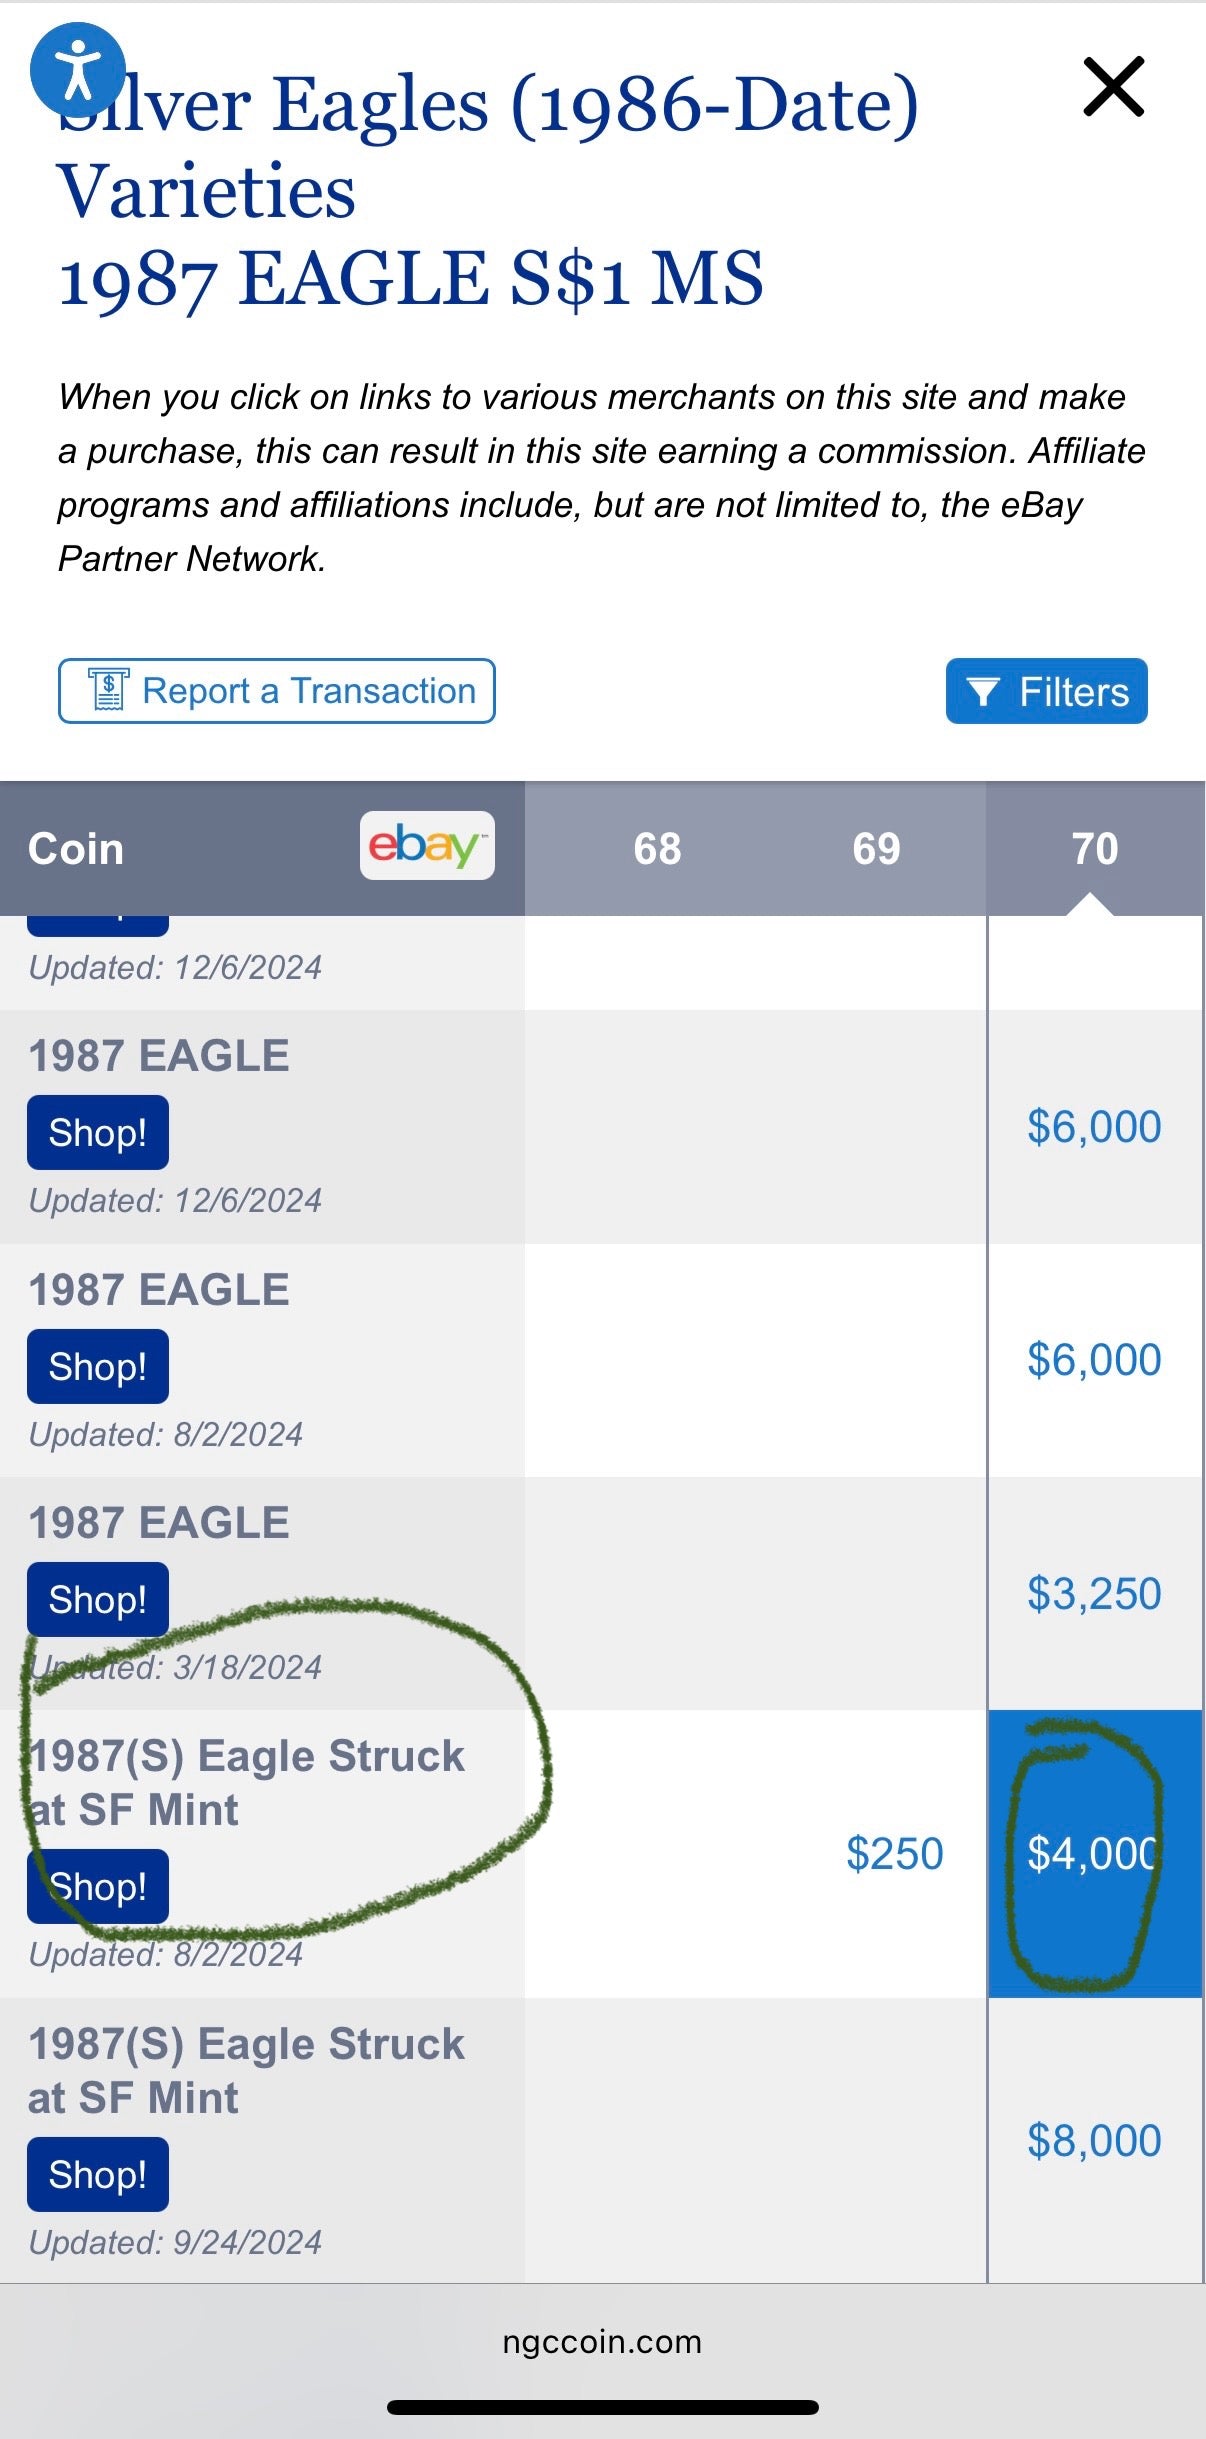Click Shop! on the row updated 9/24/2024

pyautogui.click(x=97, y=2174)
